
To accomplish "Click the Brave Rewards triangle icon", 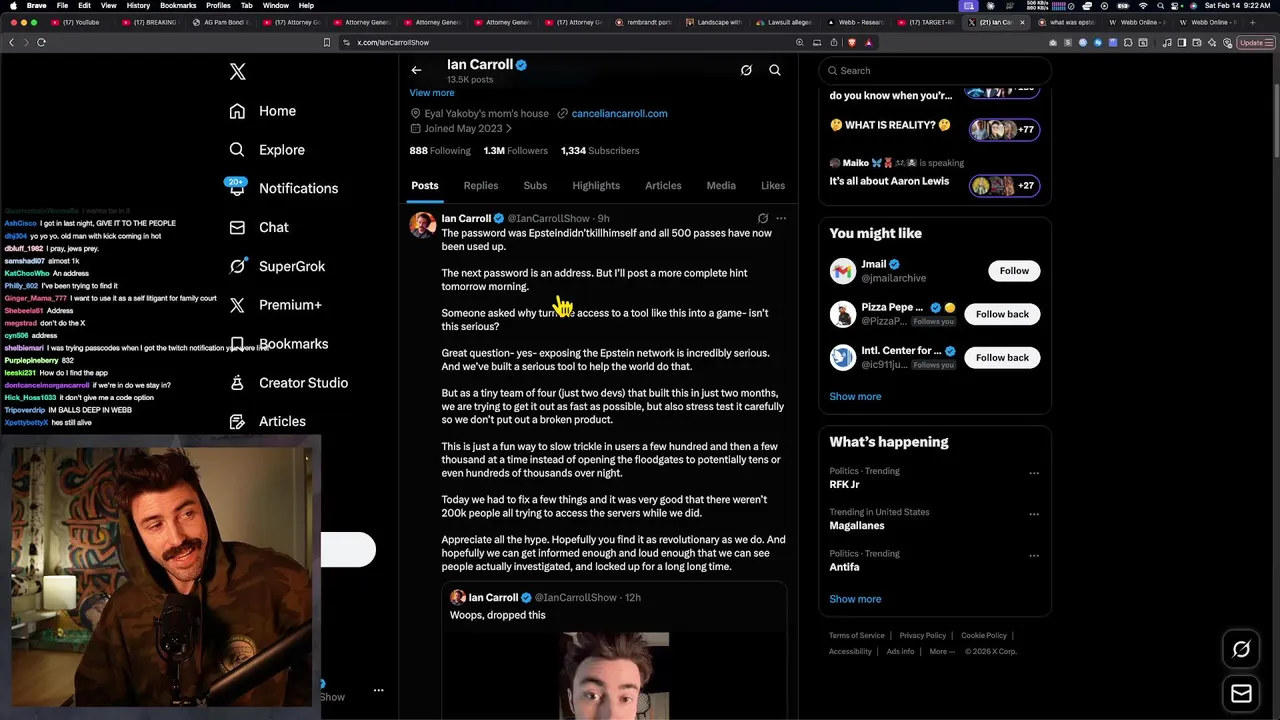I will pyautogui.click(x=868, y=42).
